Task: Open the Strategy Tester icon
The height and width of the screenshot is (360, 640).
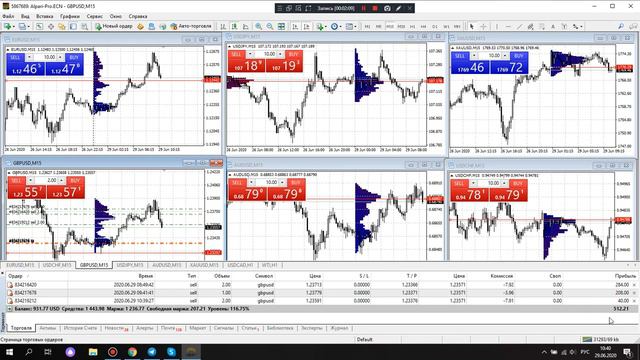Action: (x=84, y=27)
